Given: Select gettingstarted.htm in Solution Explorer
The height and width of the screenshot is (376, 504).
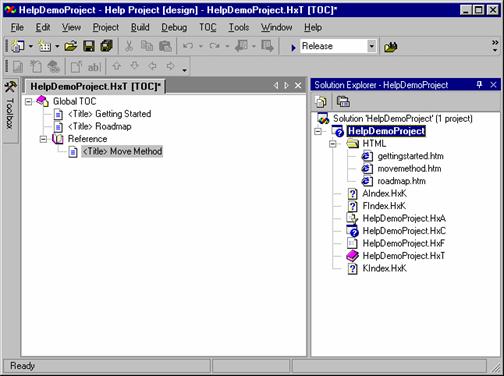Looking at the screenshot, I should coord(410,156).
